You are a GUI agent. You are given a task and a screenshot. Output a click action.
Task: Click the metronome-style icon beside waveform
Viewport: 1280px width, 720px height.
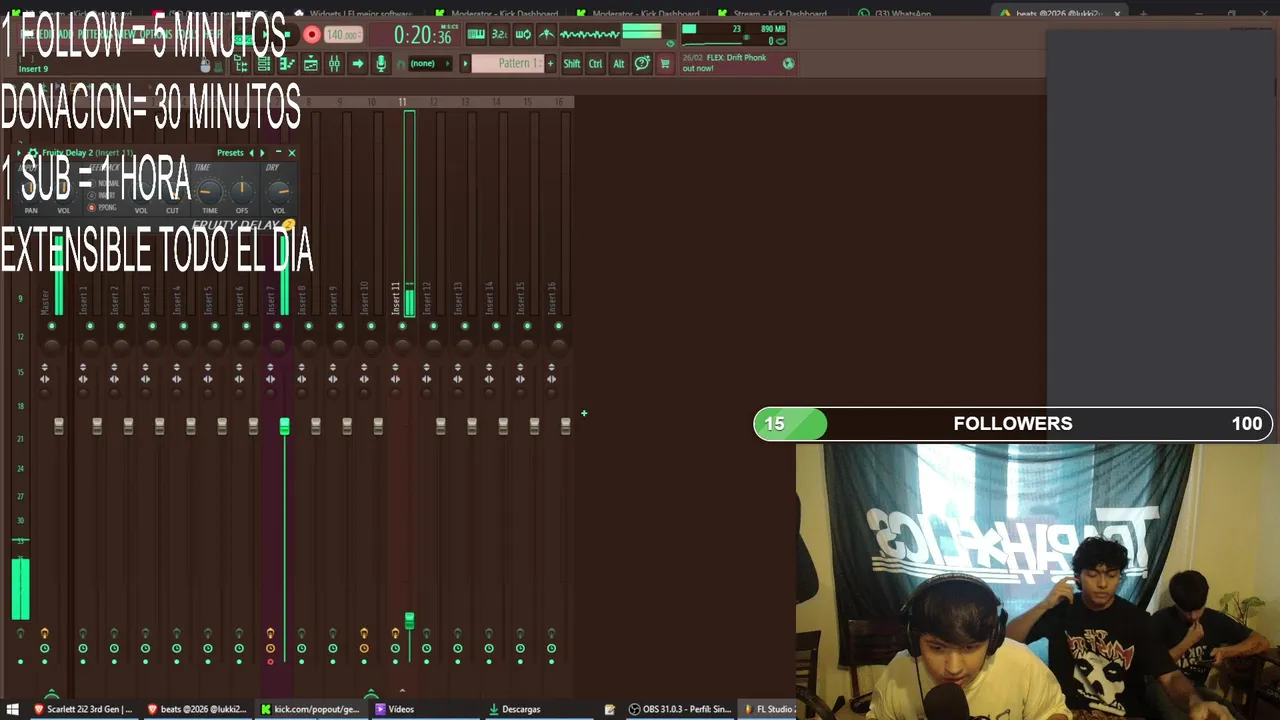[x=546, y=35]
